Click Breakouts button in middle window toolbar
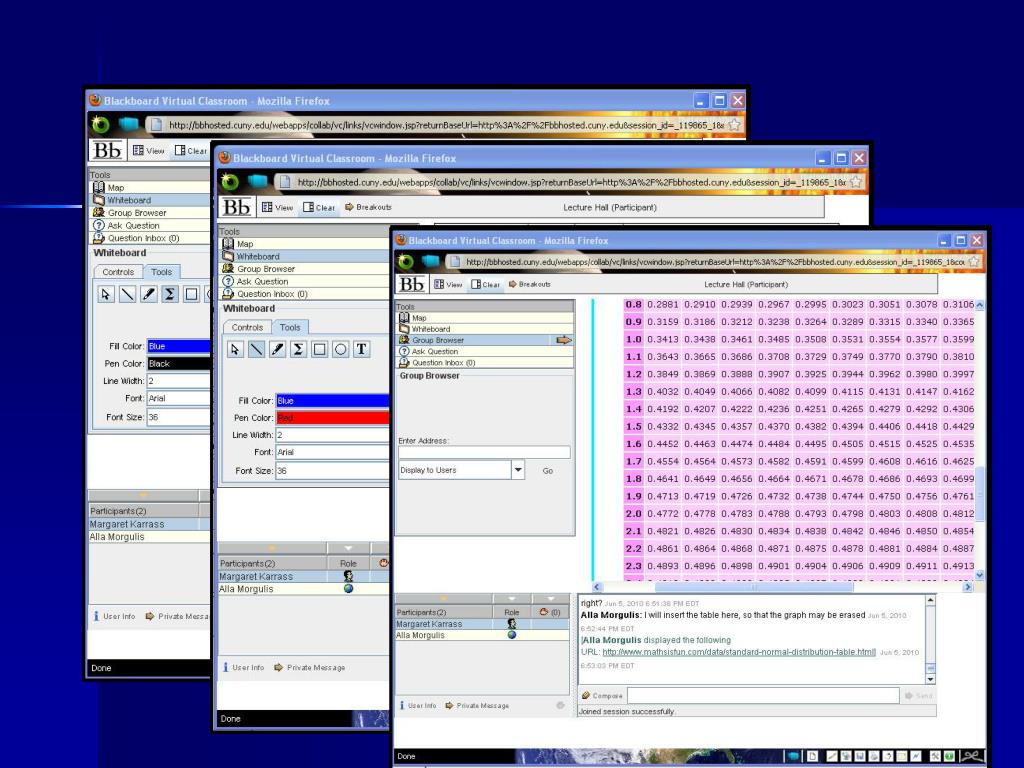 click(368, 207)
